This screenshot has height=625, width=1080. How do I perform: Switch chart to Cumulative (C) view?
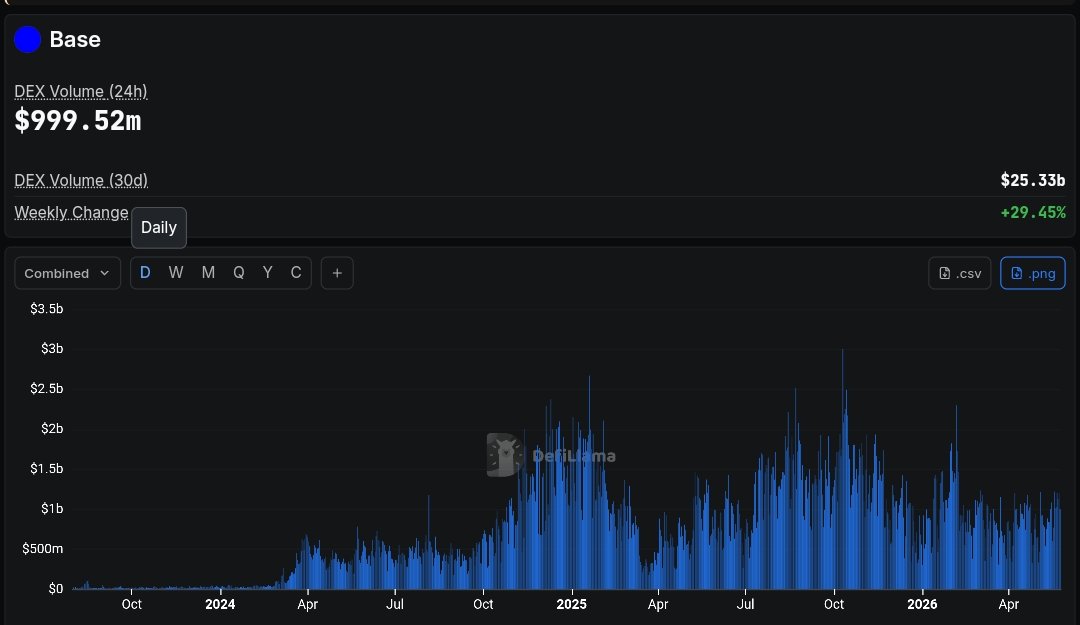[295, 273]
